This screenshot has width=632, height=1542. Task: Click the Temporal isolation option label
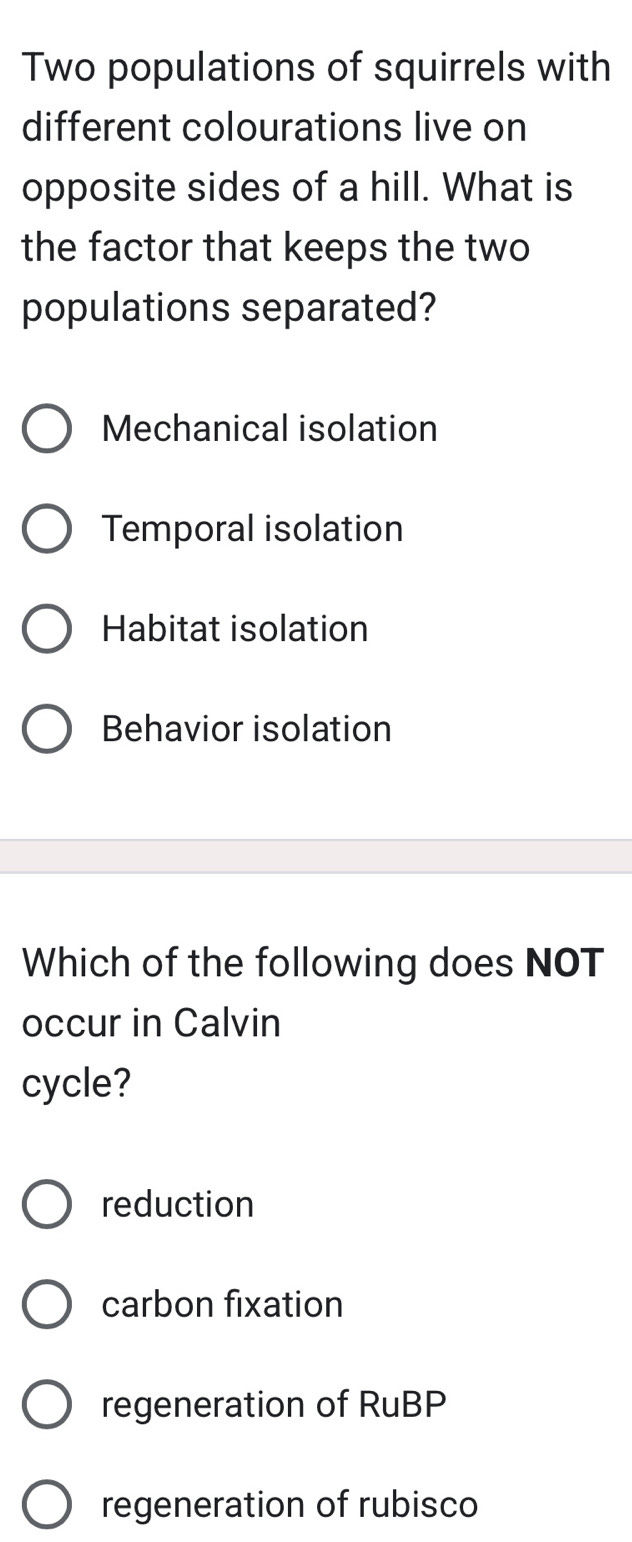(x=251, y=528)
